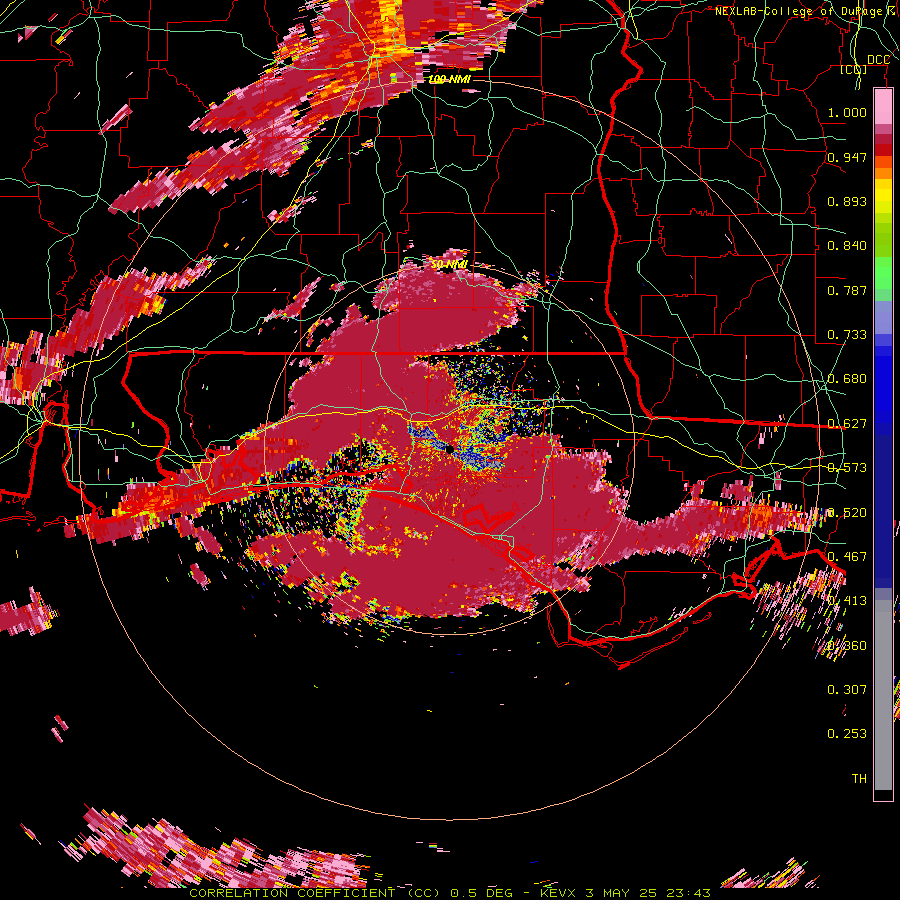Viewport: 900px width, 900px height.
Task: Click the DCC label above the color scale
Action: pos(878,60)
